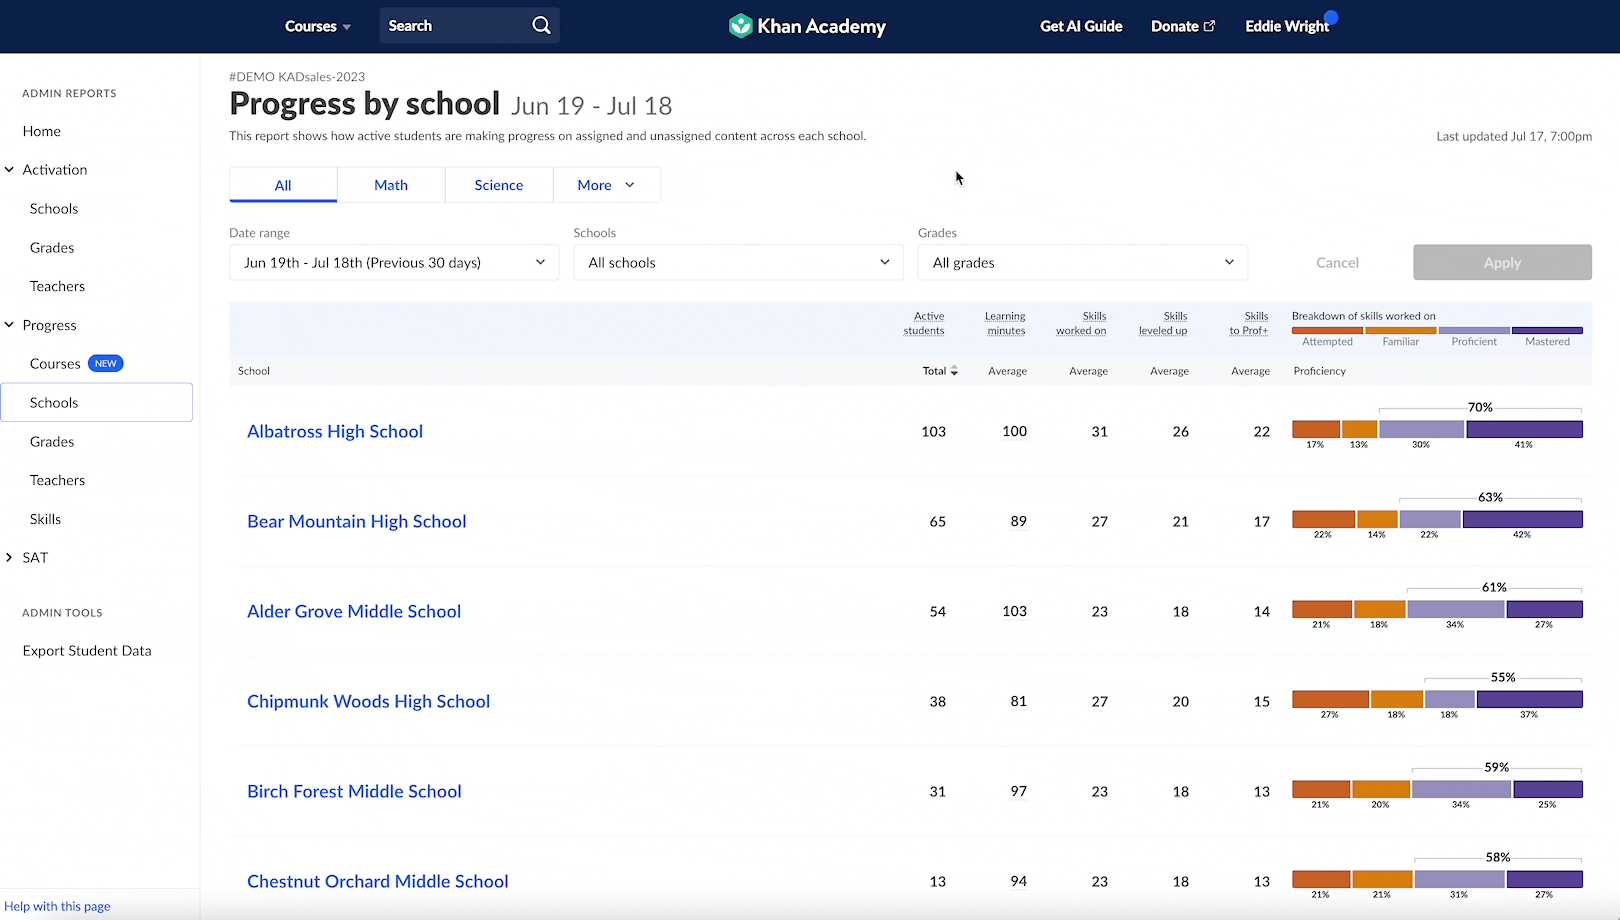Click Get AI Guide
This screenshot has height=920, width=1620.
coord(1081,26)
